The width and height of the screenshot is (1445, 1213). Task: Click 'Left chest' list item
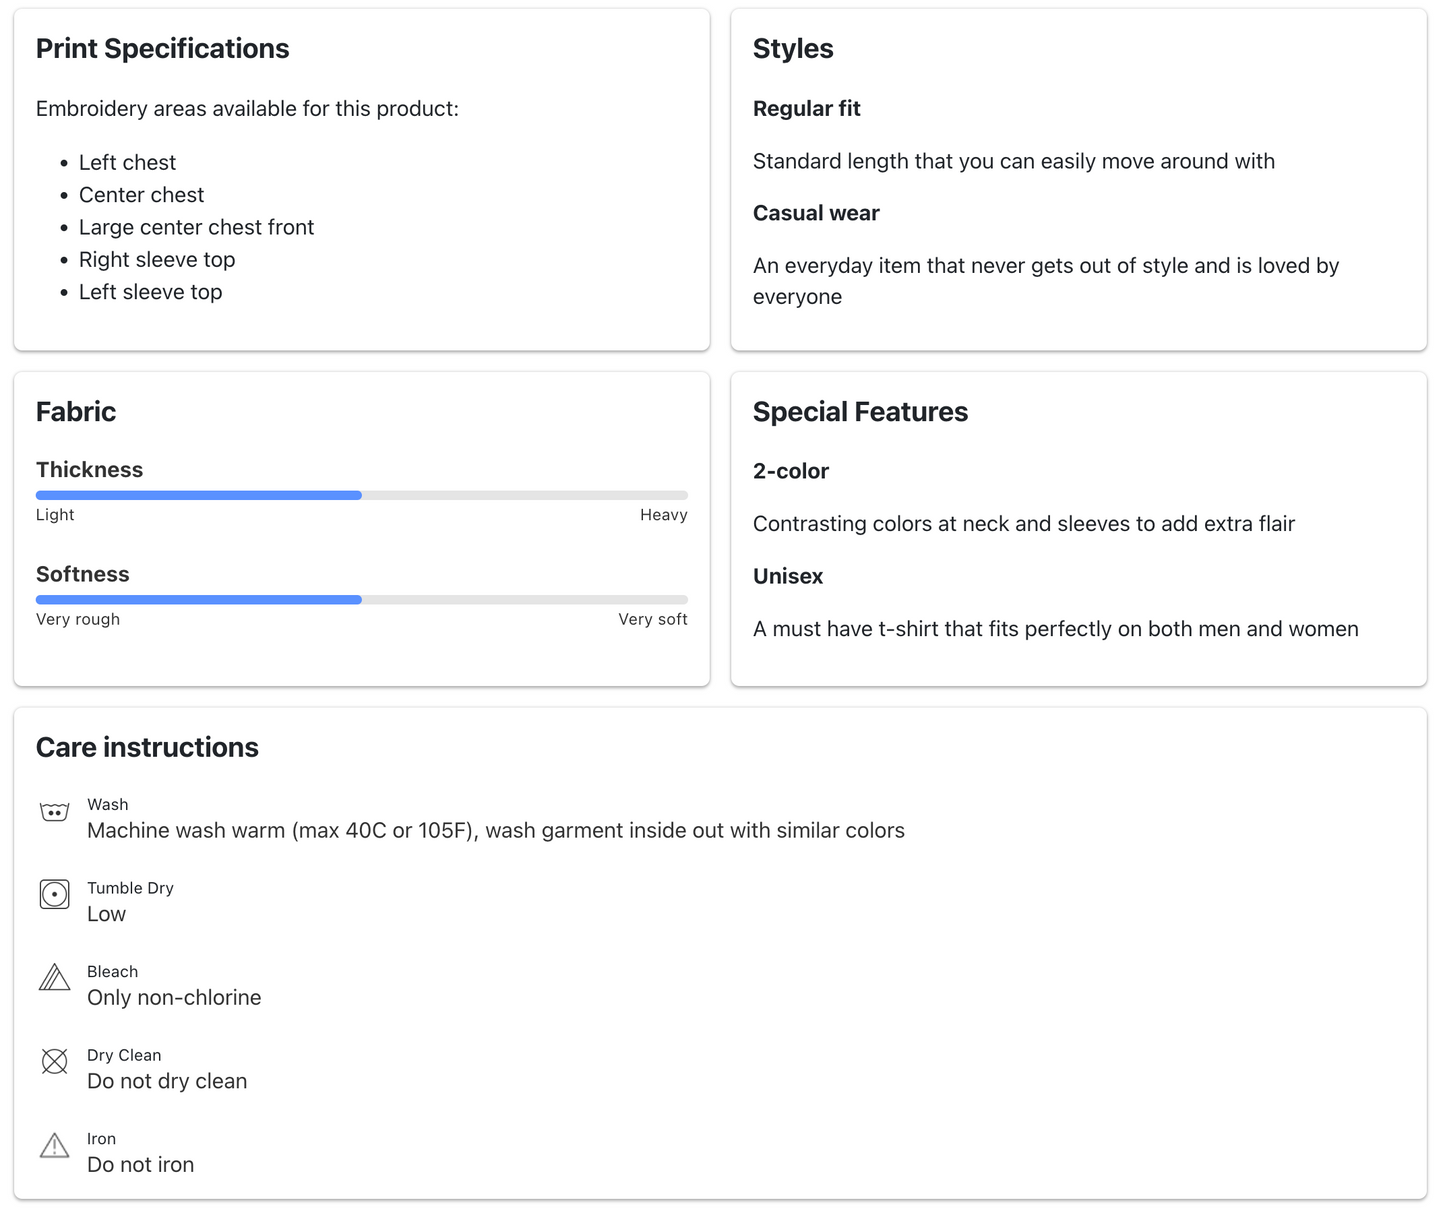point(127,163)
